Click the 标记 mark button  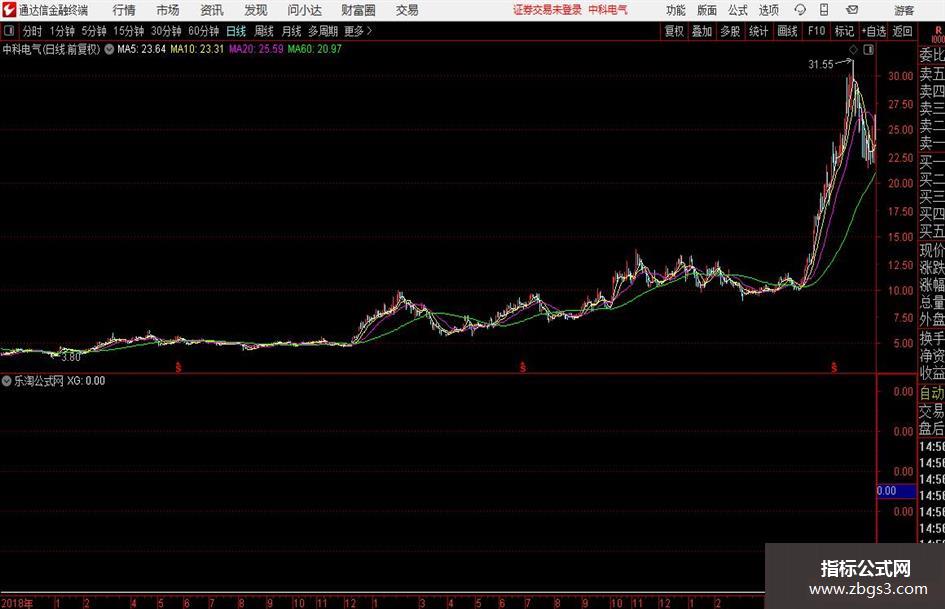844,31
